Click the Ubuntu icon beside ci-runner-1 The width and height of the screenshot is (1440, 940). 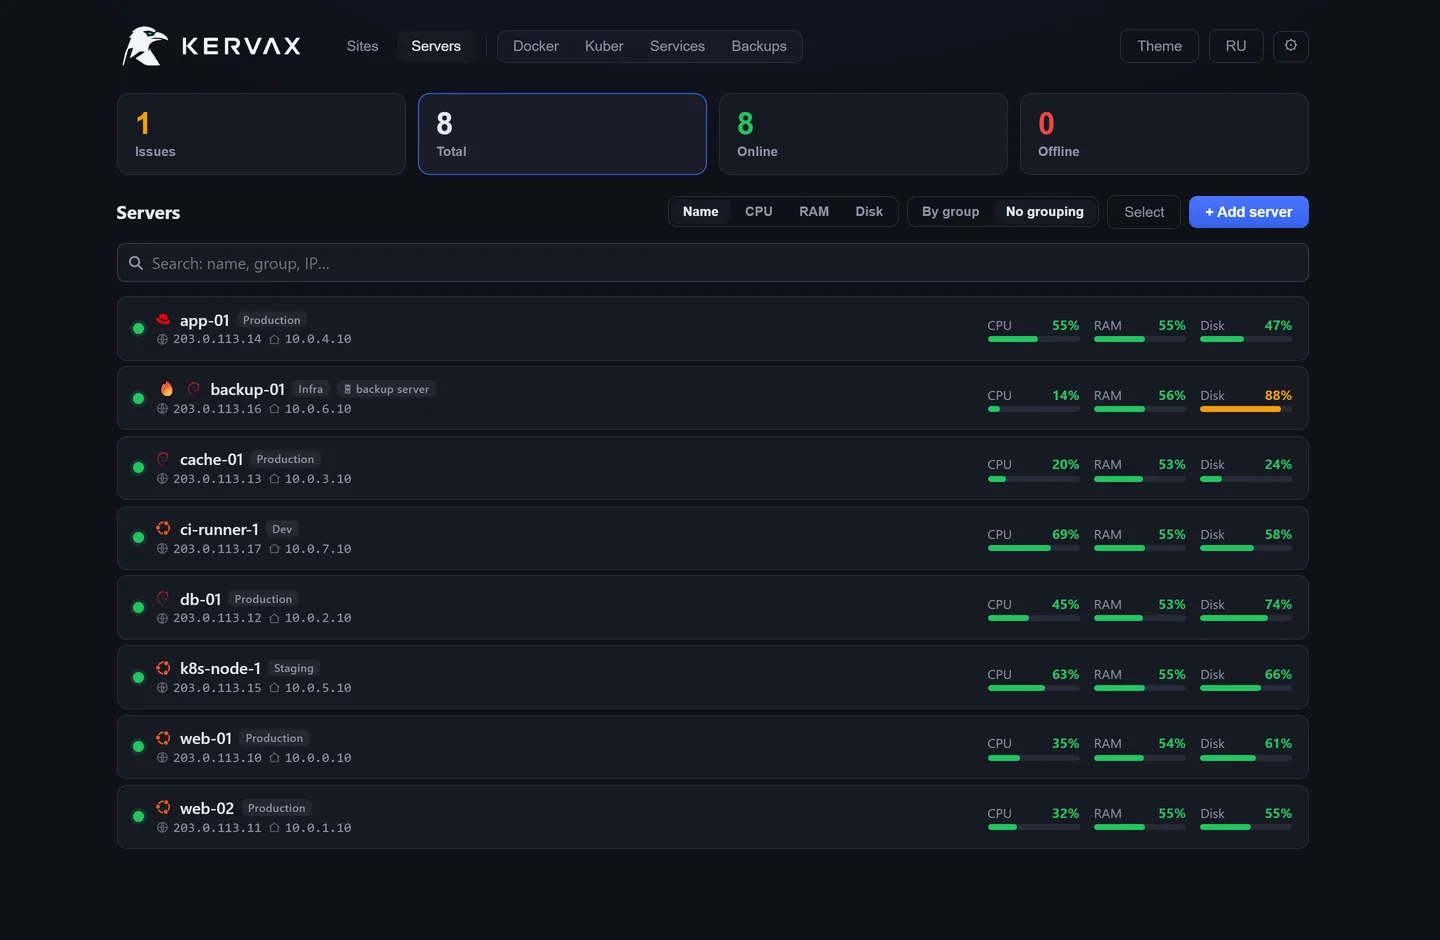click(x=163, y=528)
